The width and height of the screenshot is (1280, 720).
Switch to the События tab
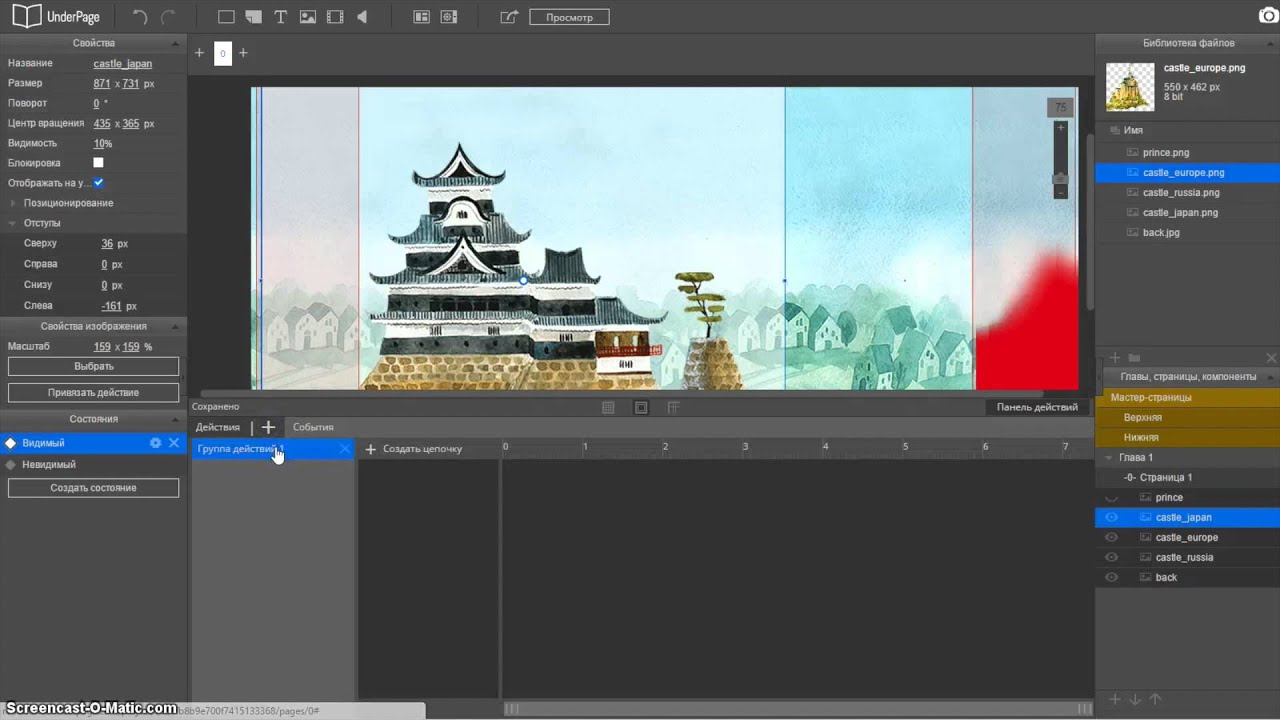click(x=313, y=427)
